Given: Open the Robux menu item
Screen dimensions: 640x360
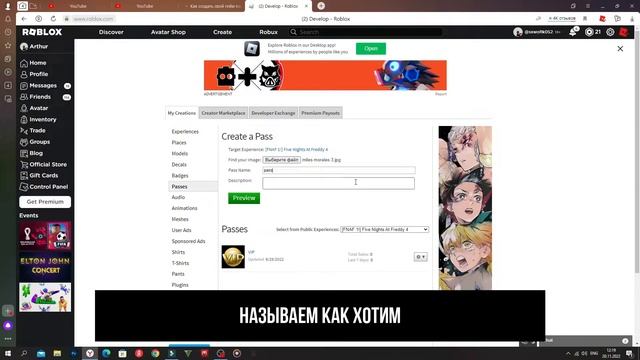Looking at the screenshot, I should click(268, 32).
